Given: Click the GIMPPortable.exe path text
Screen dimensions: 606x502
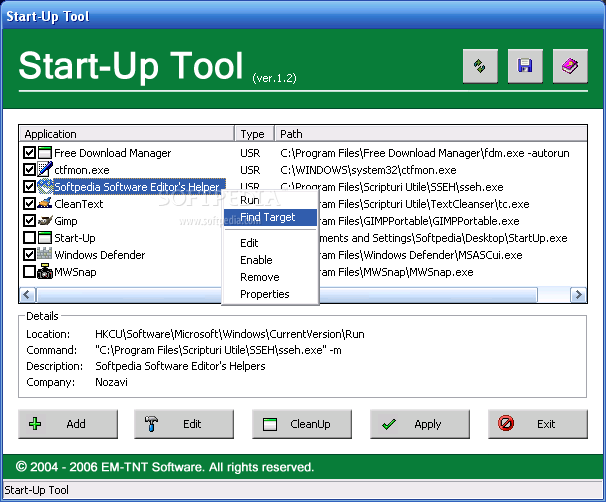Looking at the screenshot, I should 419,221.
